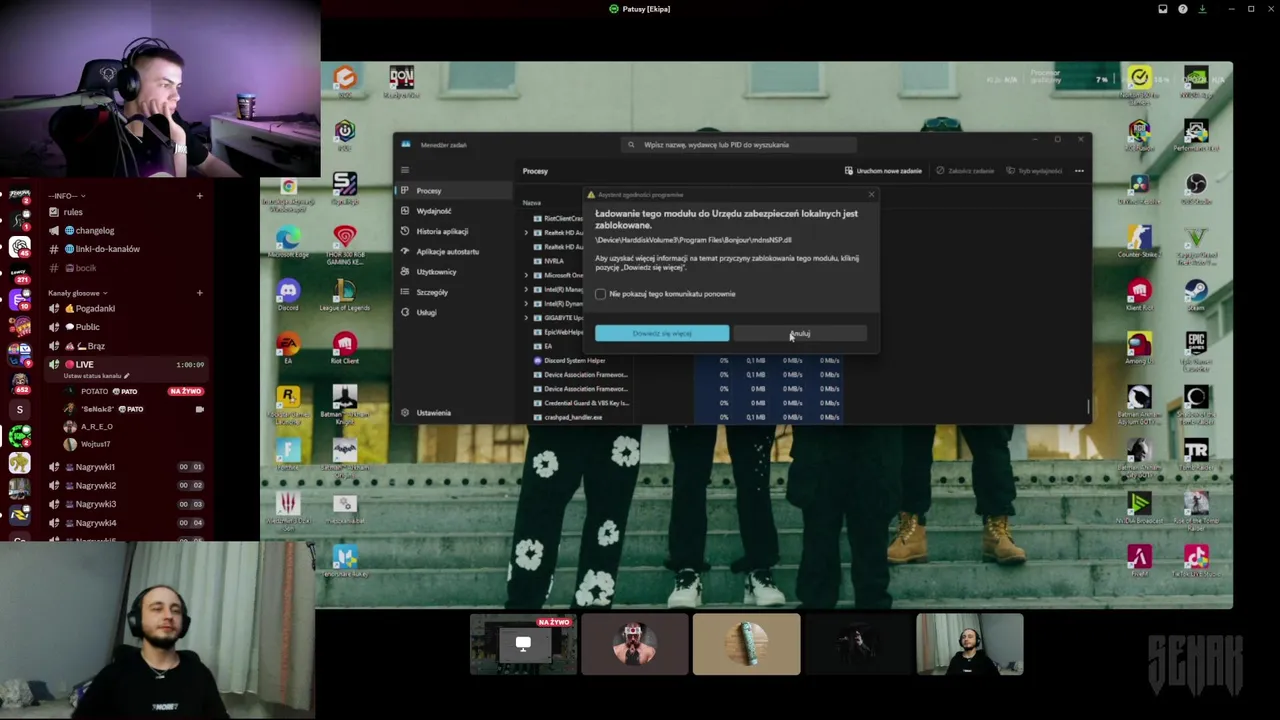Open the EA desktop shortcut
The height and width of the screenshot is (720, 1280).
[288, 347]
